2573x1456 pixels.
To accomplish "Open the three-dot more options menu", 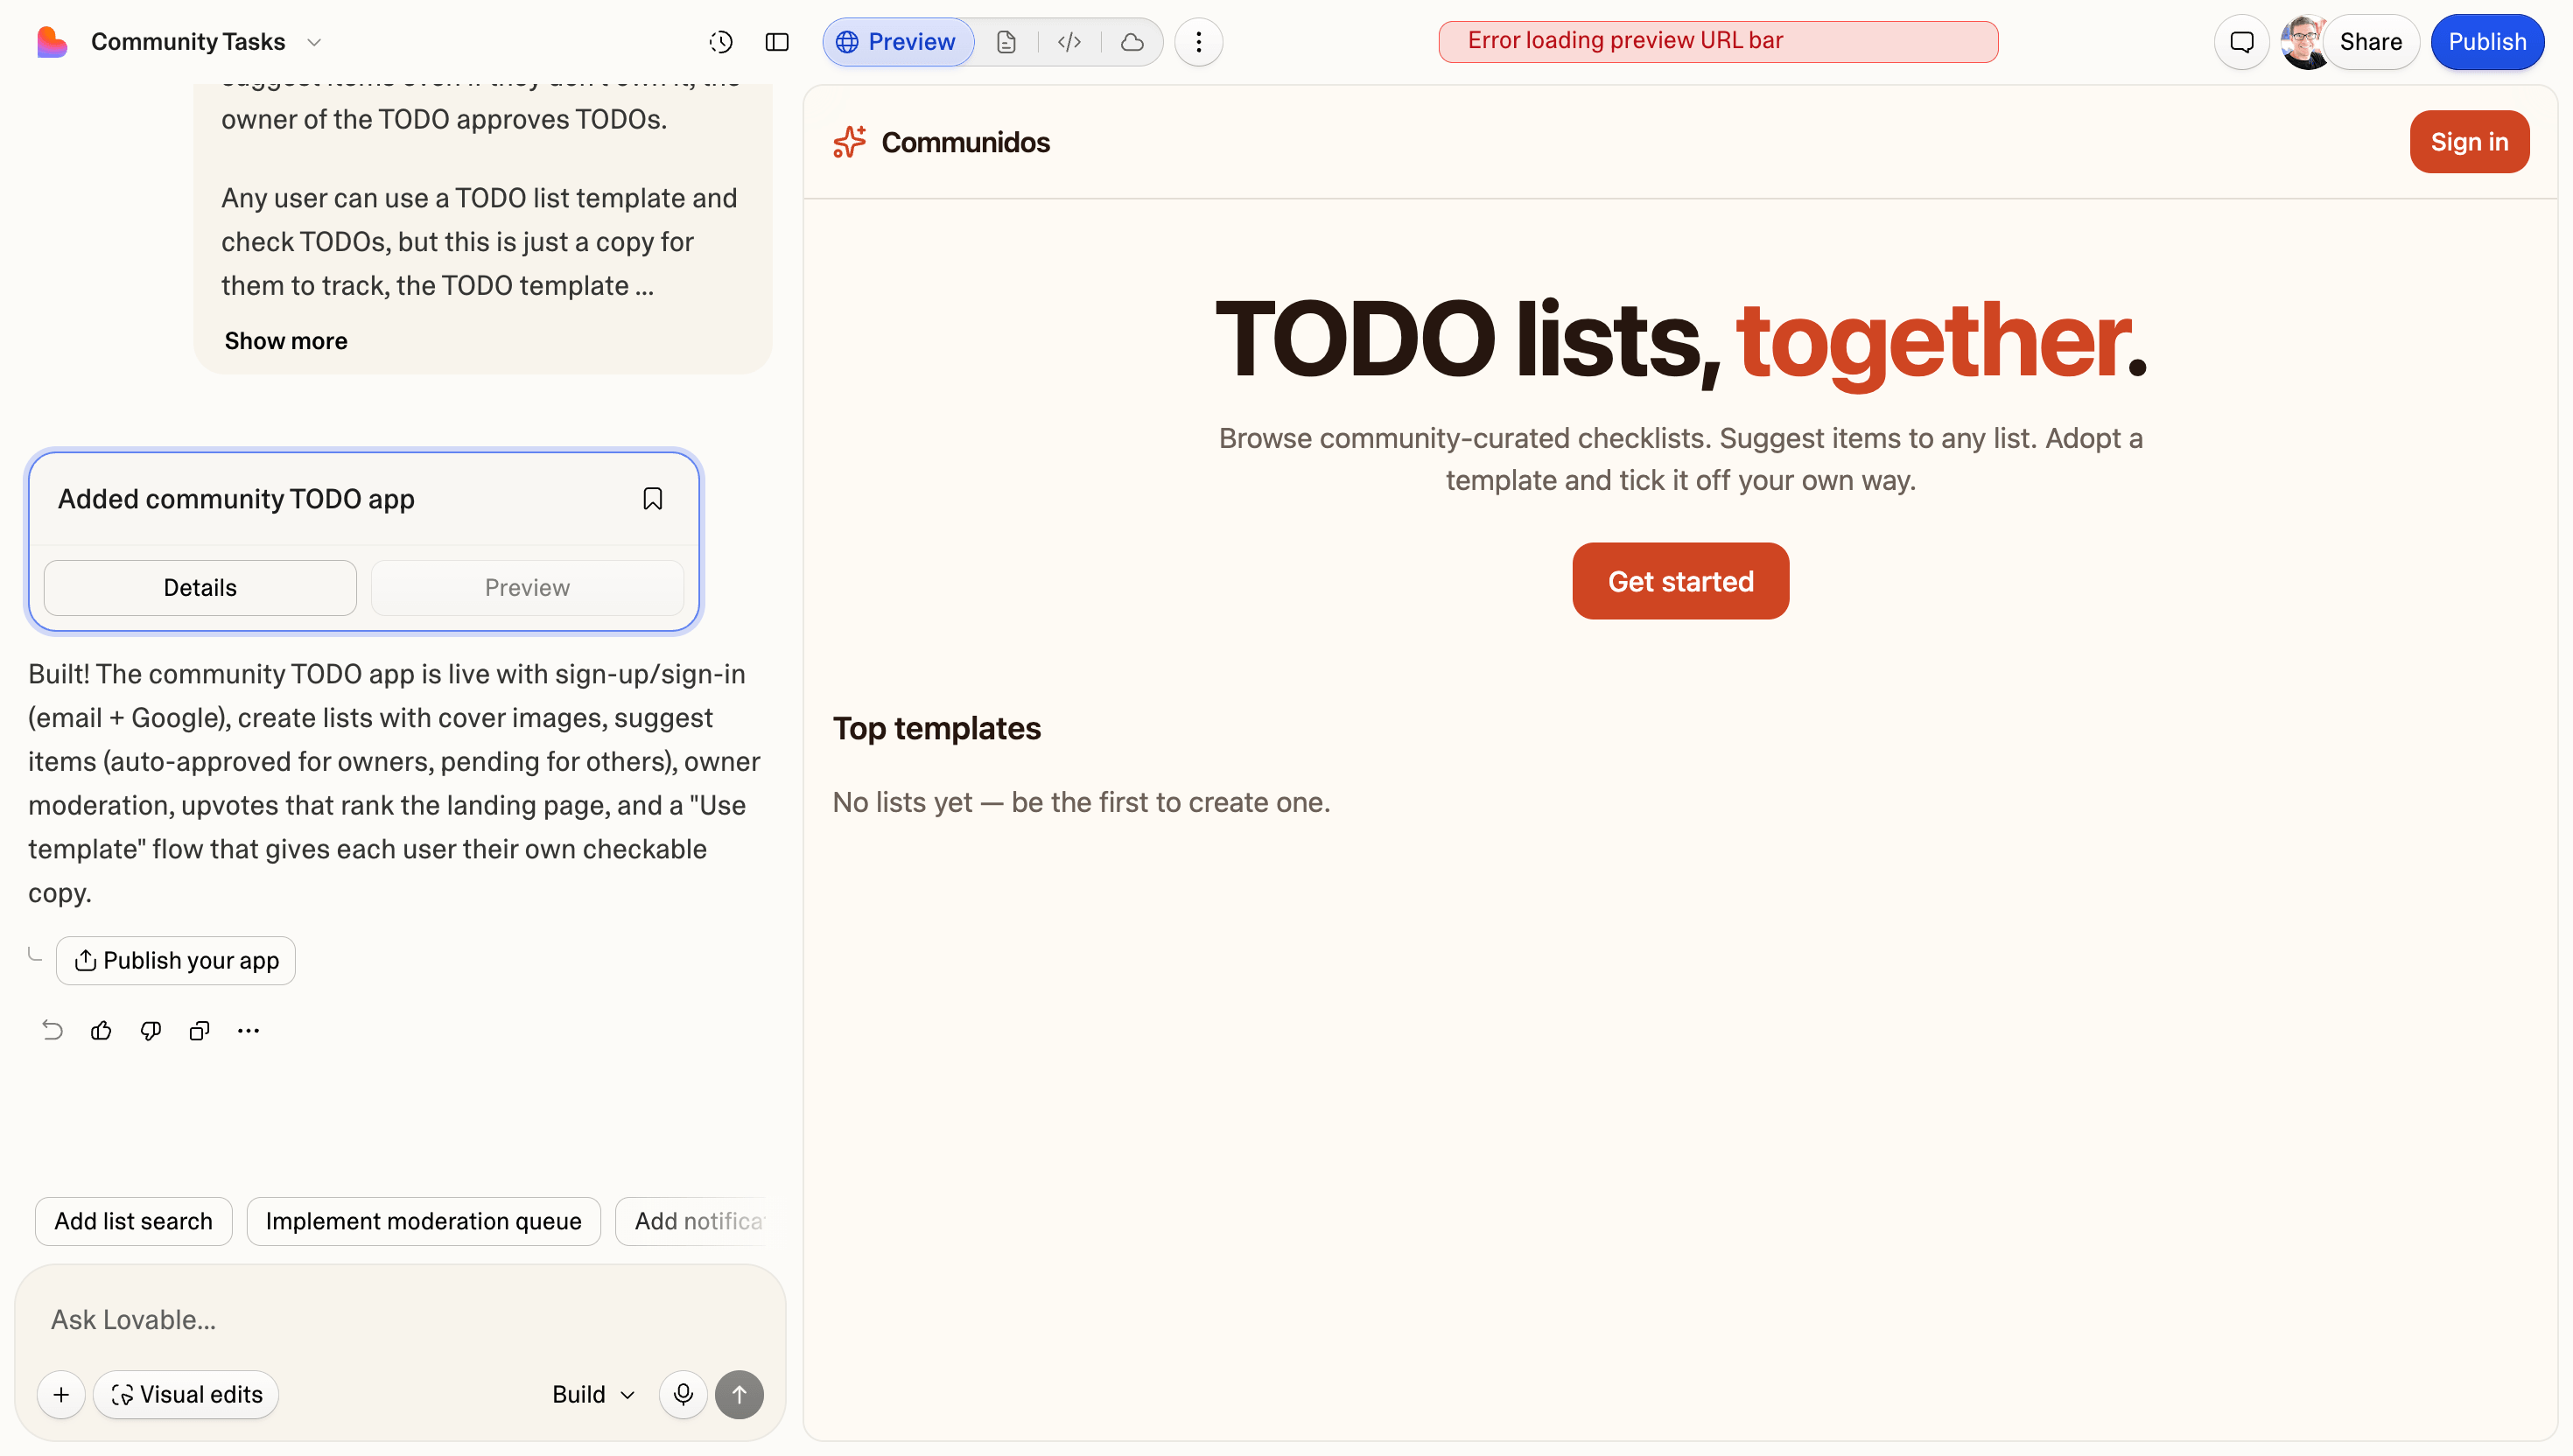I will point(1198,42).
